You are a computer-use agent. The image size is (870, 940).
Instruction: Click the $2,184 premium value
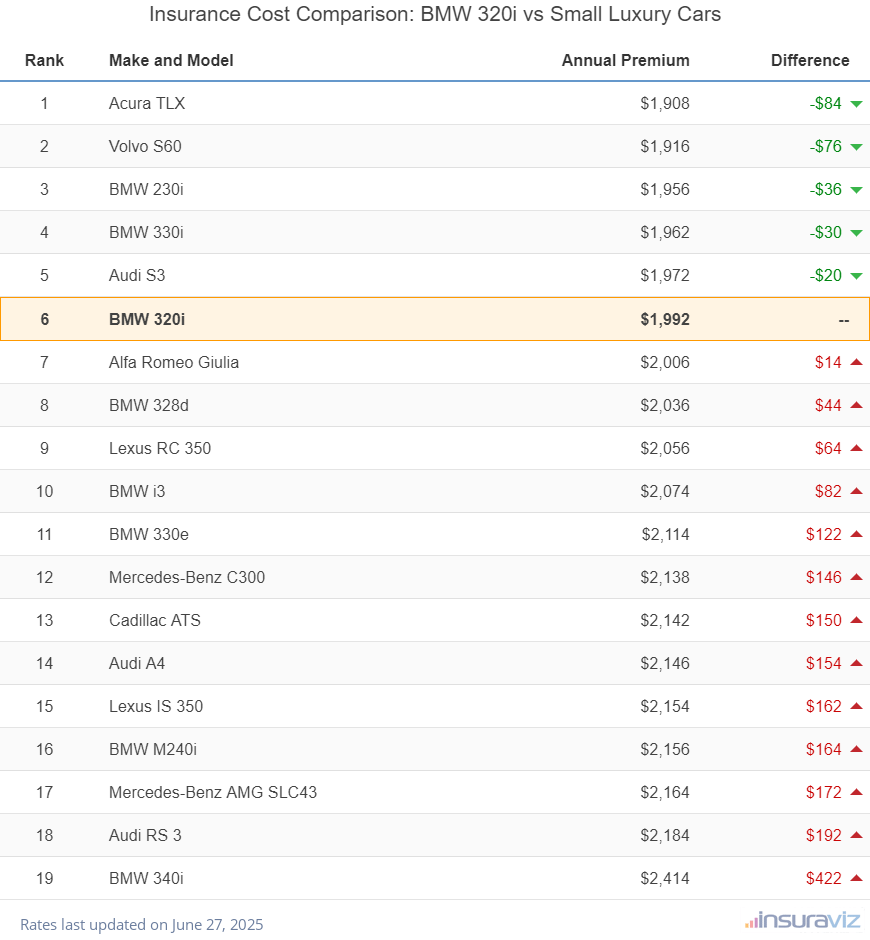tap(665, 835)
